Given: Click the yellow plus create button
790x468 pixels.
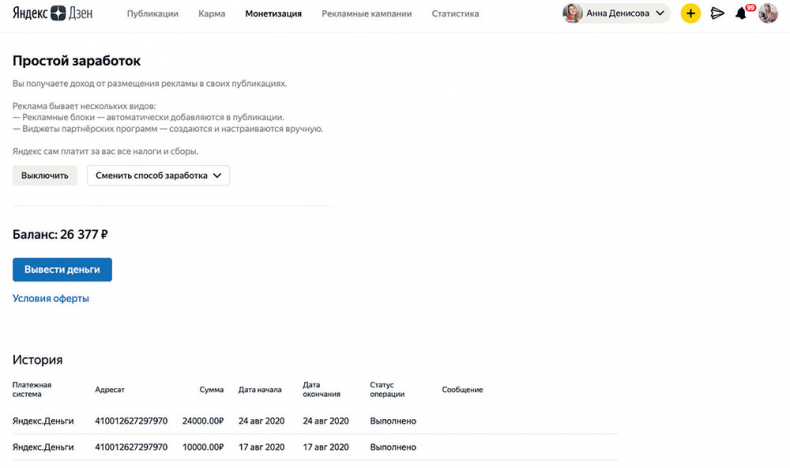Looking at the screenshot, I should [690, 14].
